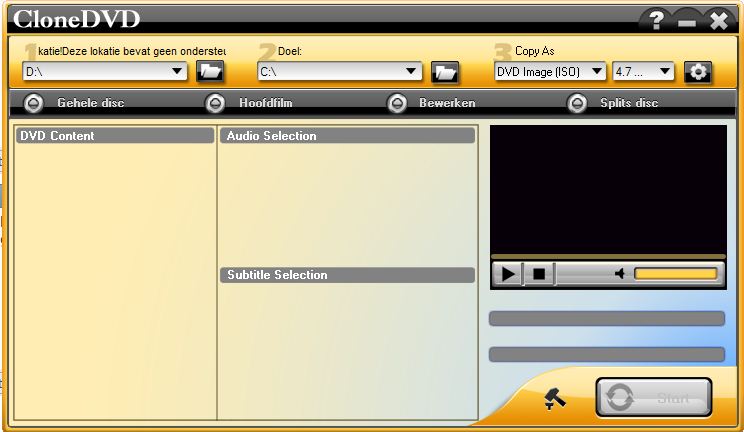Choose the Bewerken mode

click(x=397, y=102)
